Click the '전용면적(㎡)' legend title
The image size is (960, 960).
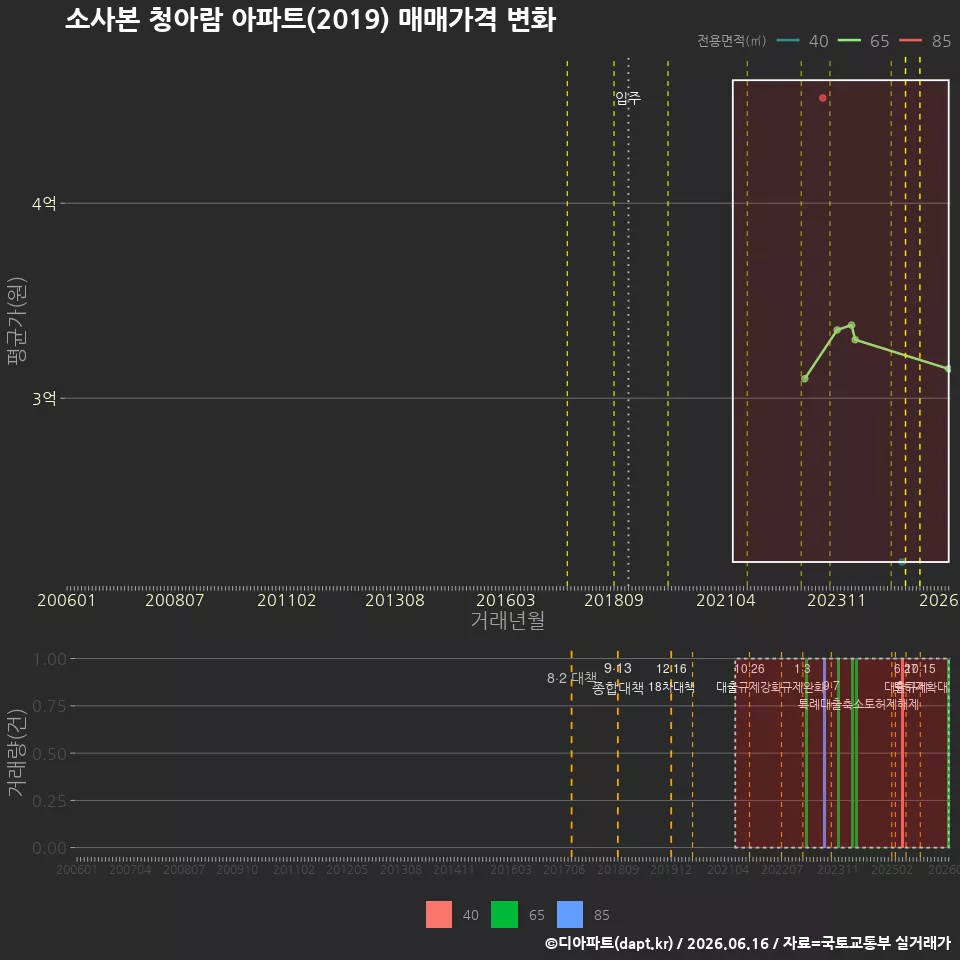point(732,40)
